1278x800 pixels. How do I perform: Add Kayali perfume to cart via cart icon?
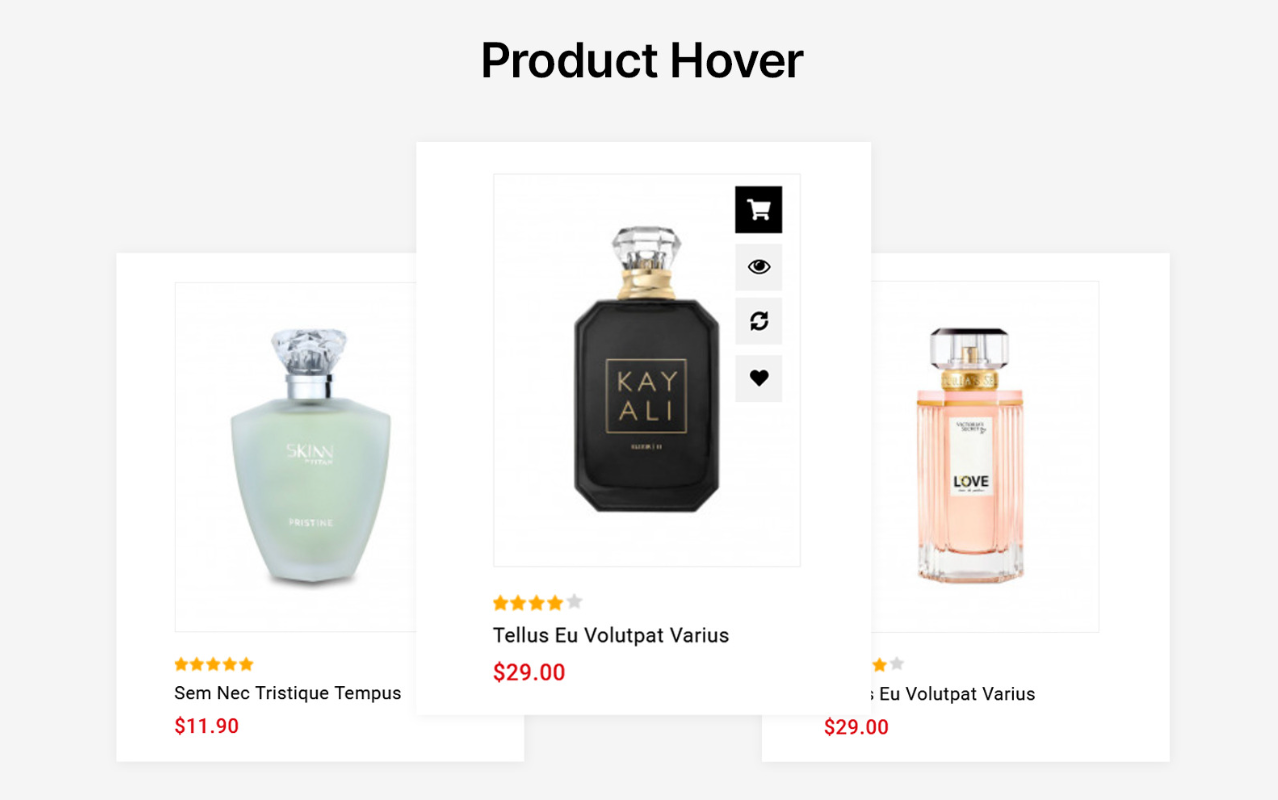(758, 210)
